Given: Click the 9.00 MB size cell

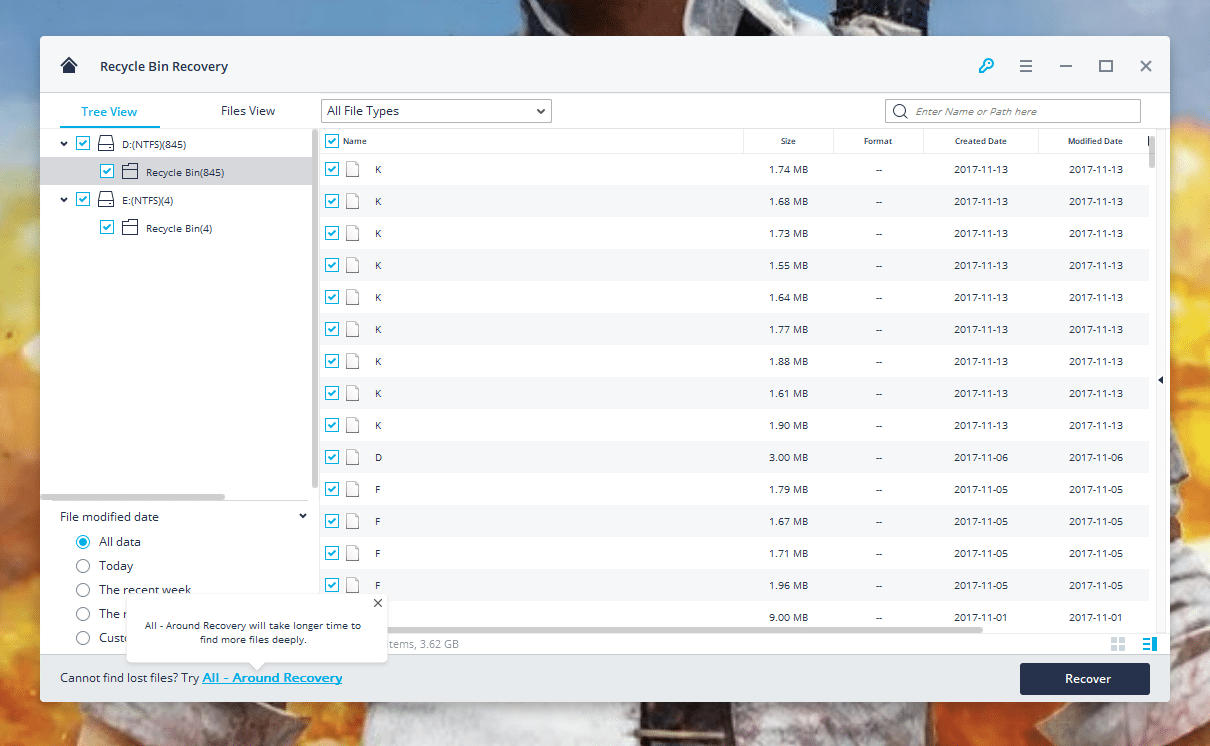Looking at the screenshot, I should (788, 617).
